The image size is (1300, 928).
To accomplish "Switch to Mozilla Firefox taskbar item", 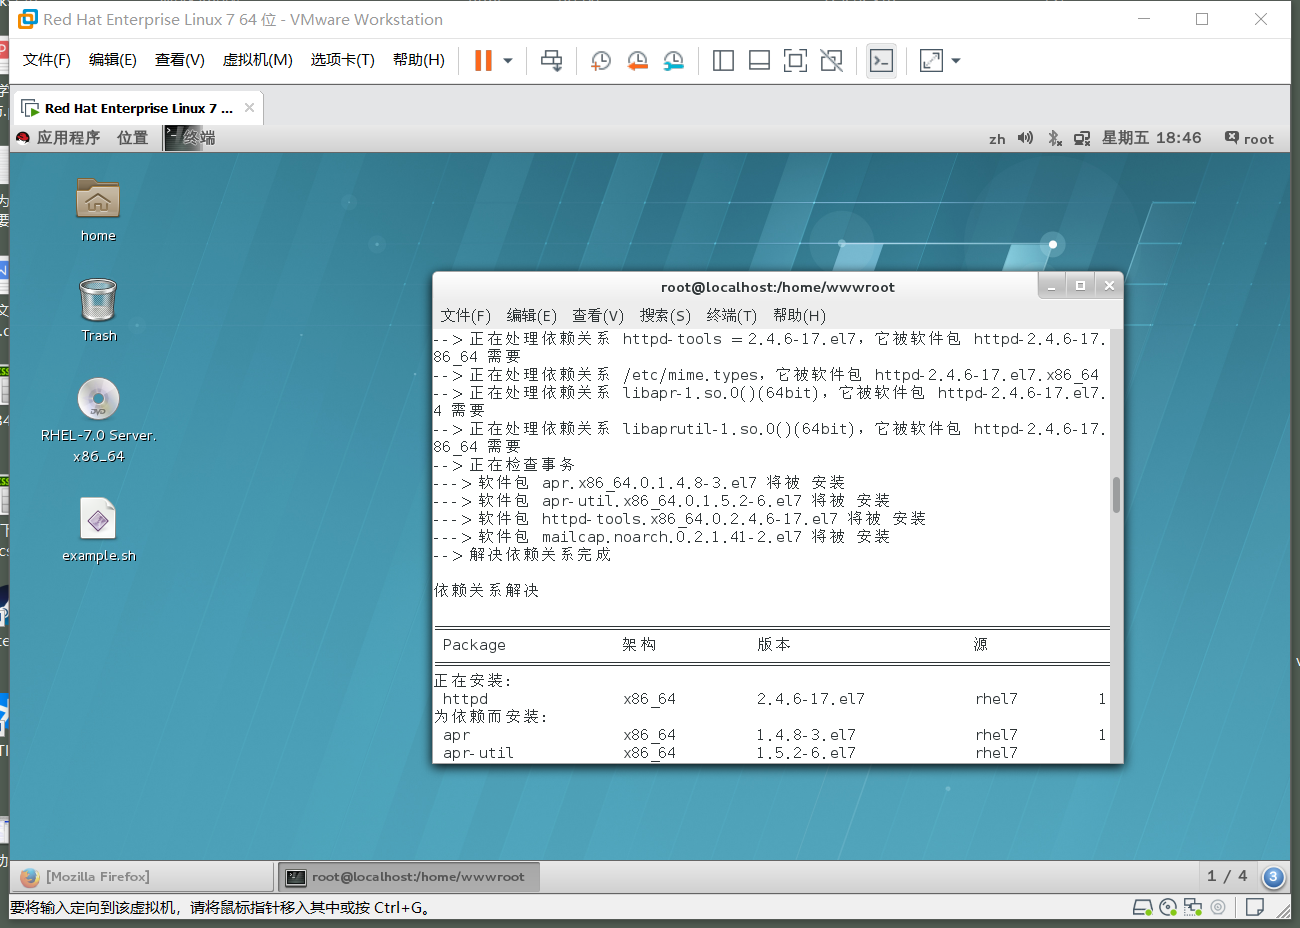I will (142, 877).
